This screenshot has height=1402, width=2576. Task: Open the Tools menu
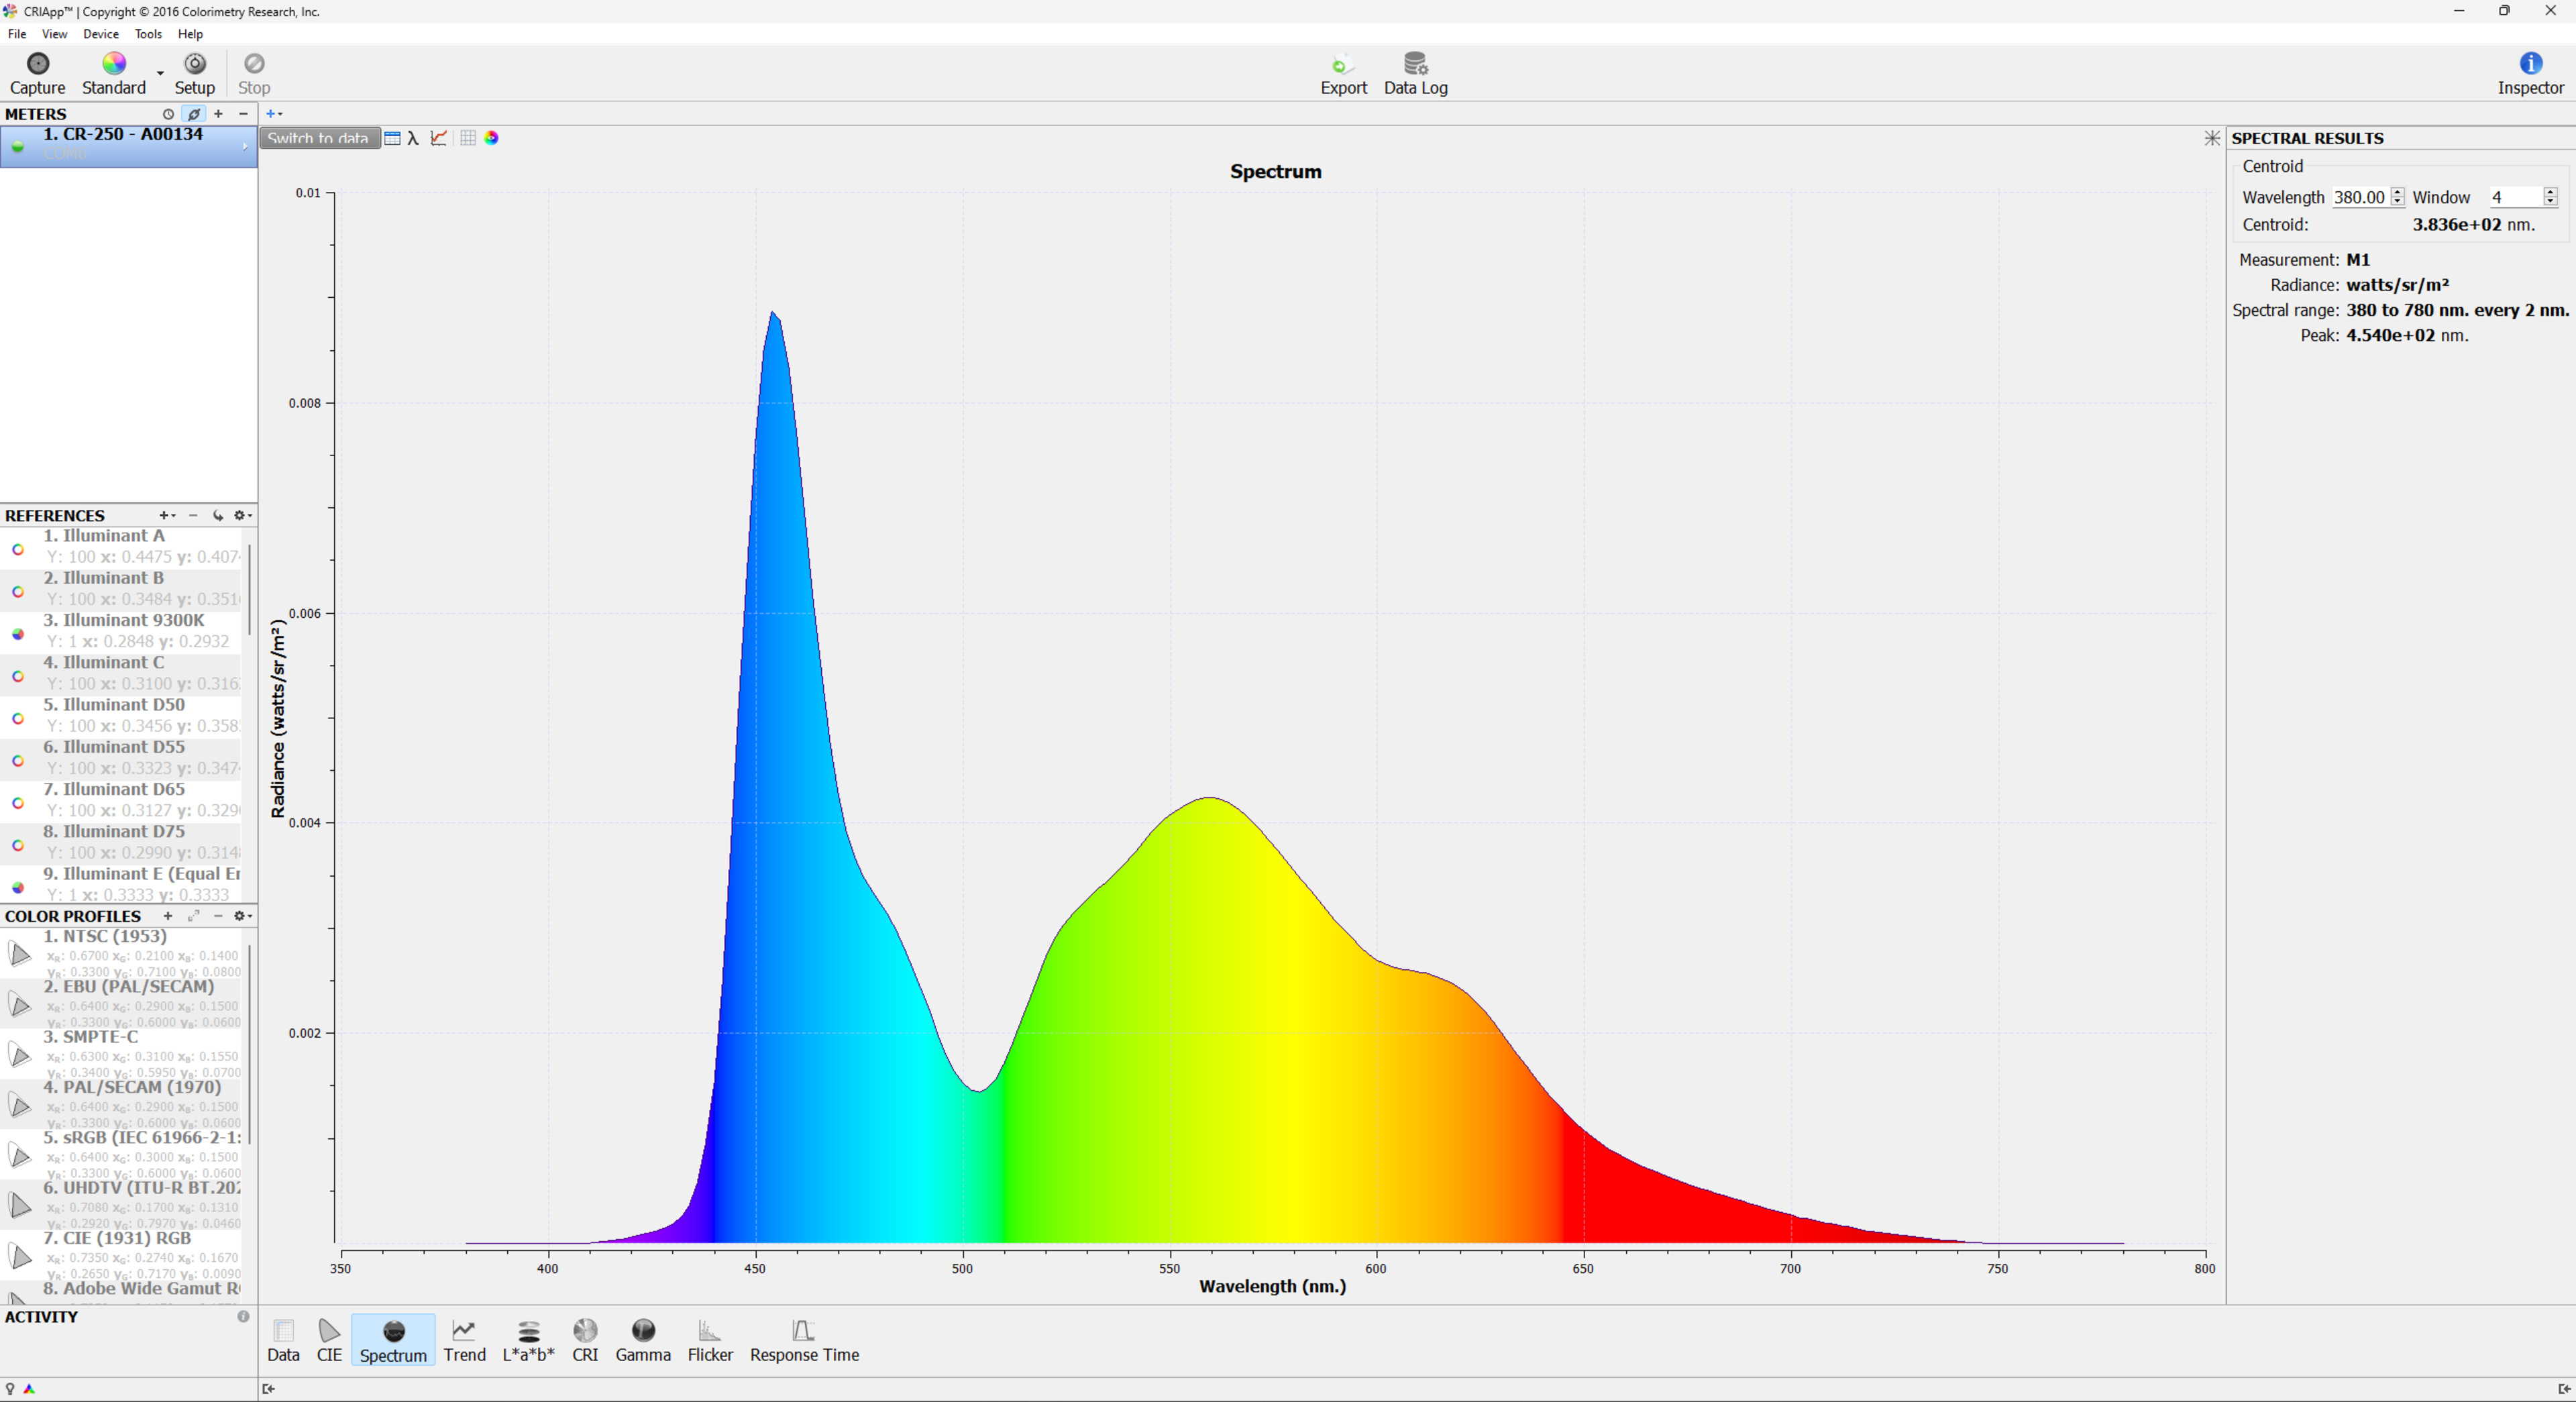point(148,34)
